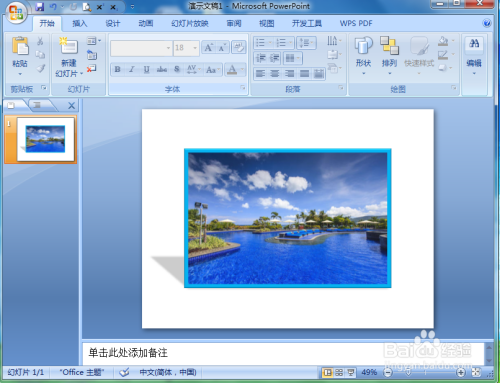Open the clipboard pane launcher beside 剪贴板
Screen dimensions: 500x383
(44, 88)
